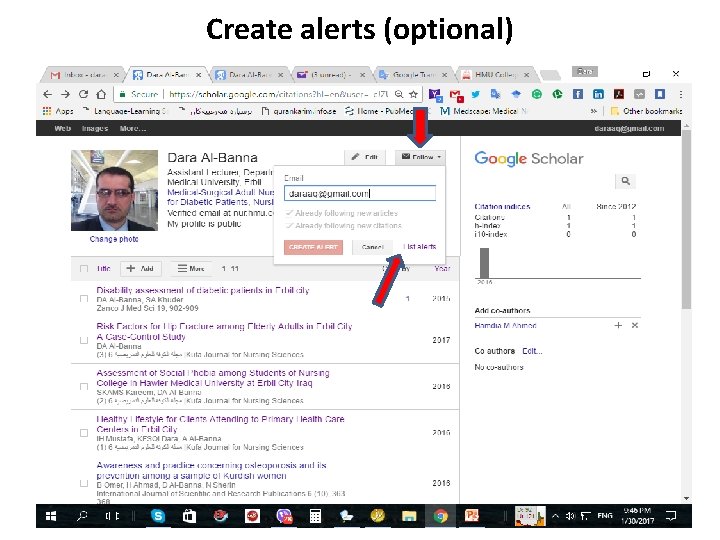Check the box for Awareness and practice osteoporosis
This screenshot has width=720, height=540.
(84, 483)
